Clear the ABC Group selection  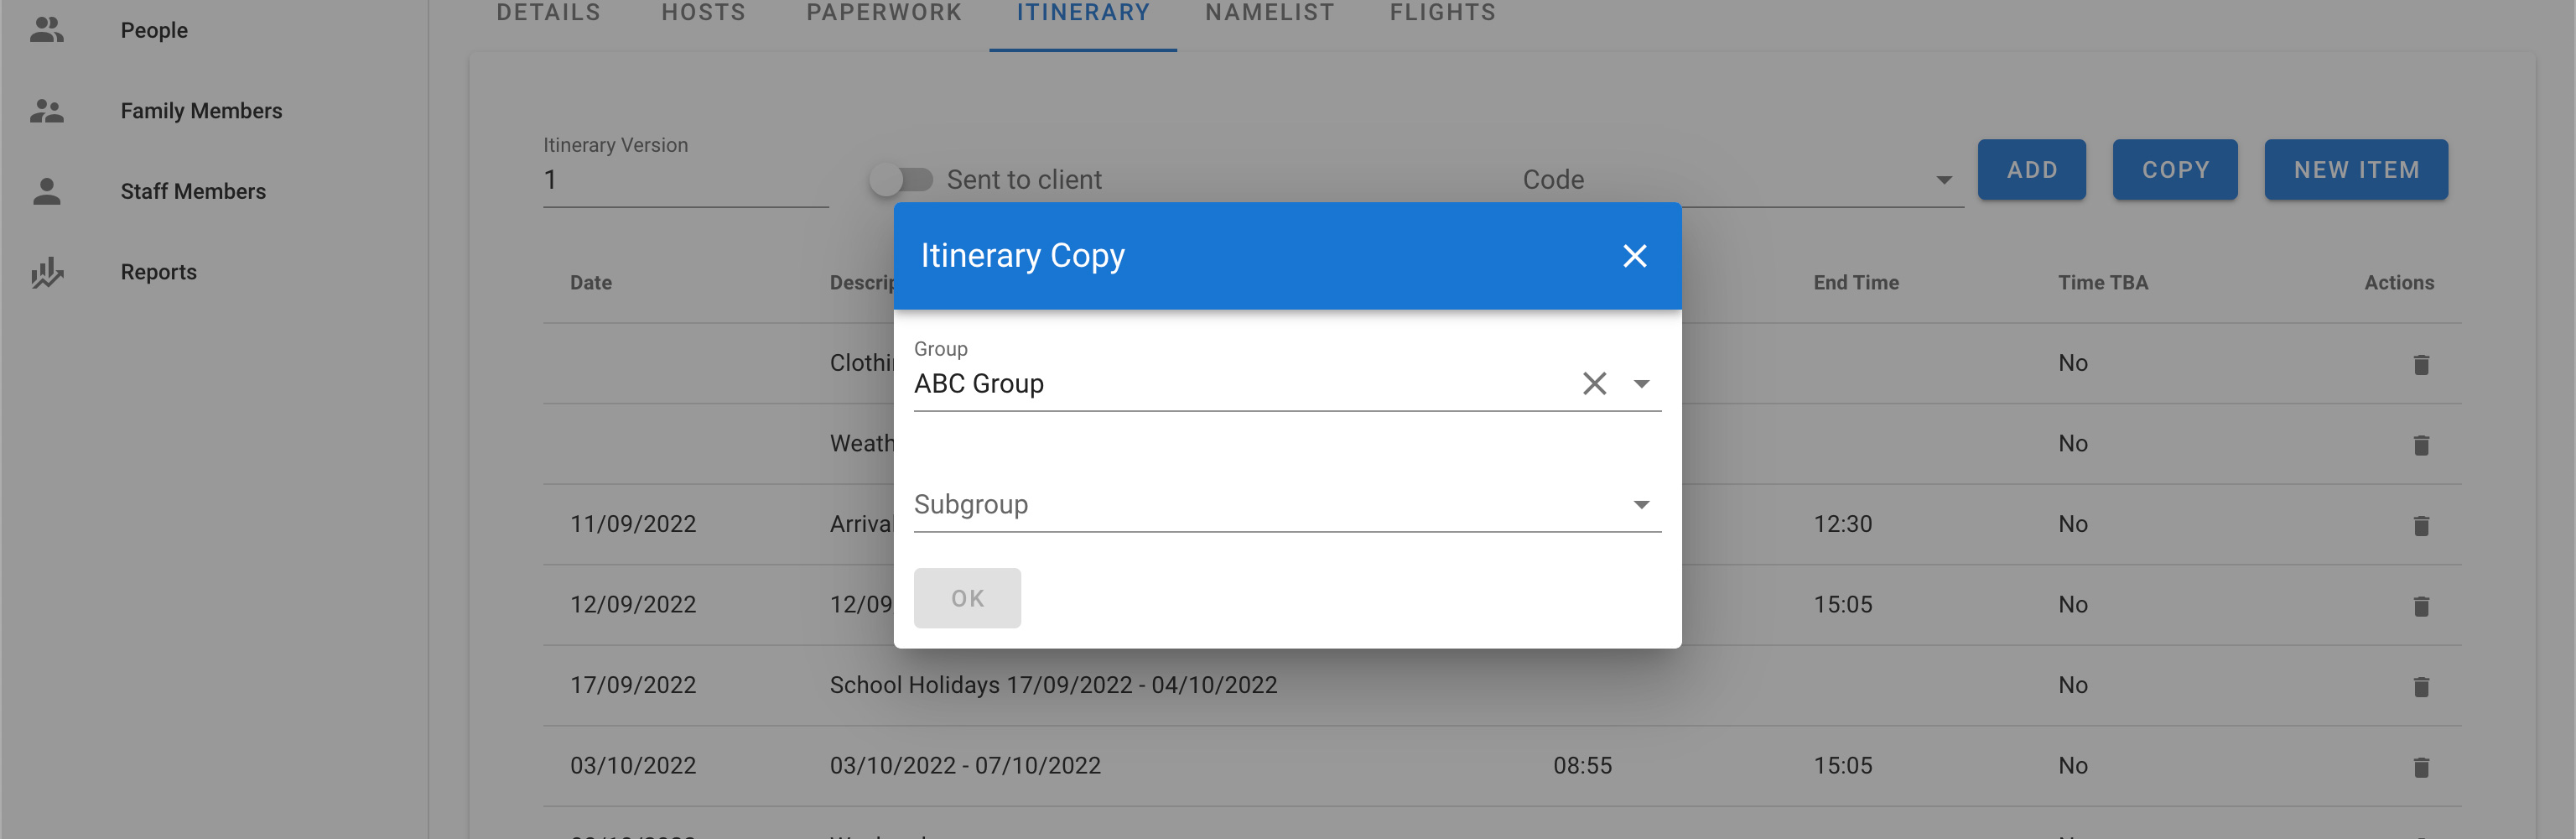[x=1594, y=384]
